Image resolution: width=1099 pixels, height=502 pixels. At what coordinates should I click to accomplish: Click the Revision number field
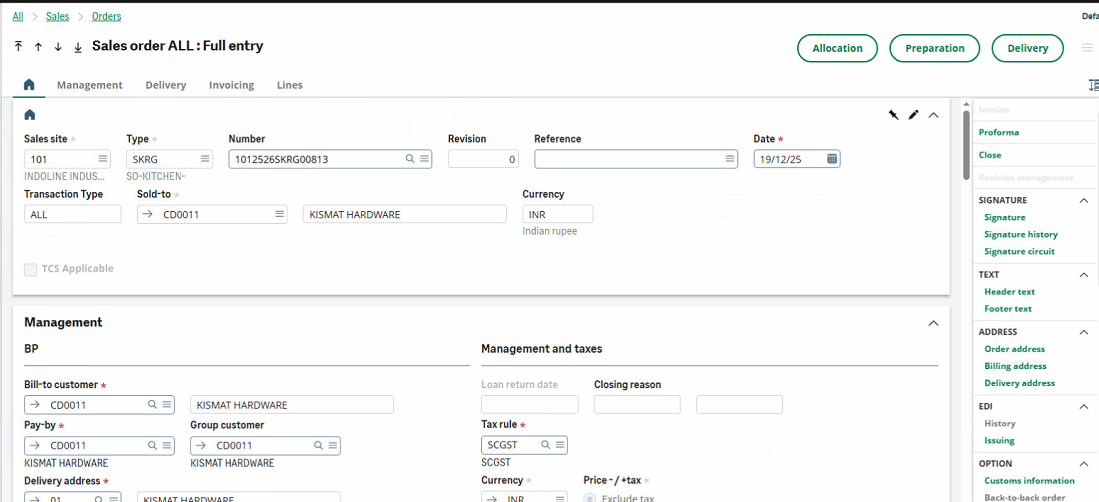click(483, 159)
